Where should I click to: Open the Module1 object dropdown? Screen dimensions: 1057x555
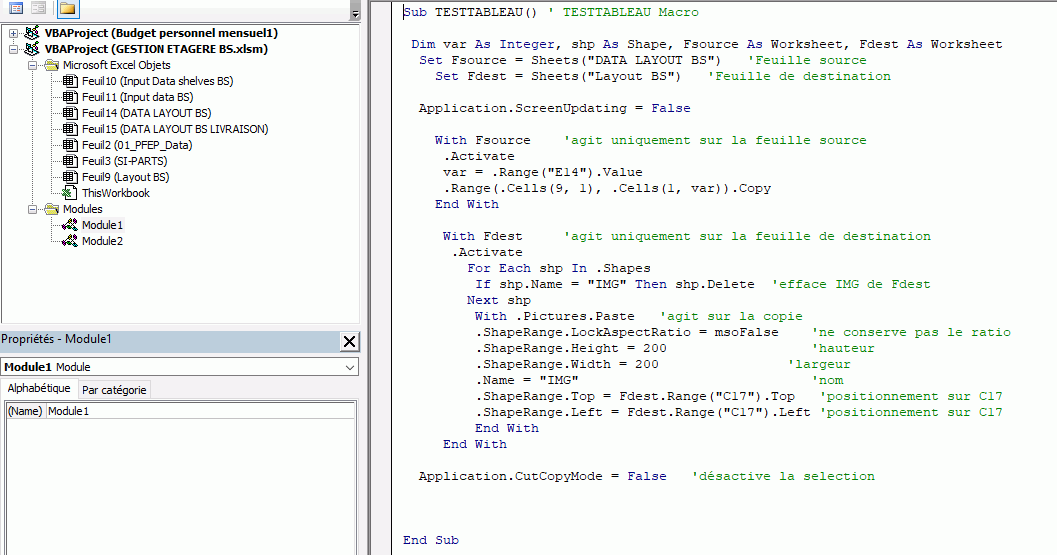point(349,367)
